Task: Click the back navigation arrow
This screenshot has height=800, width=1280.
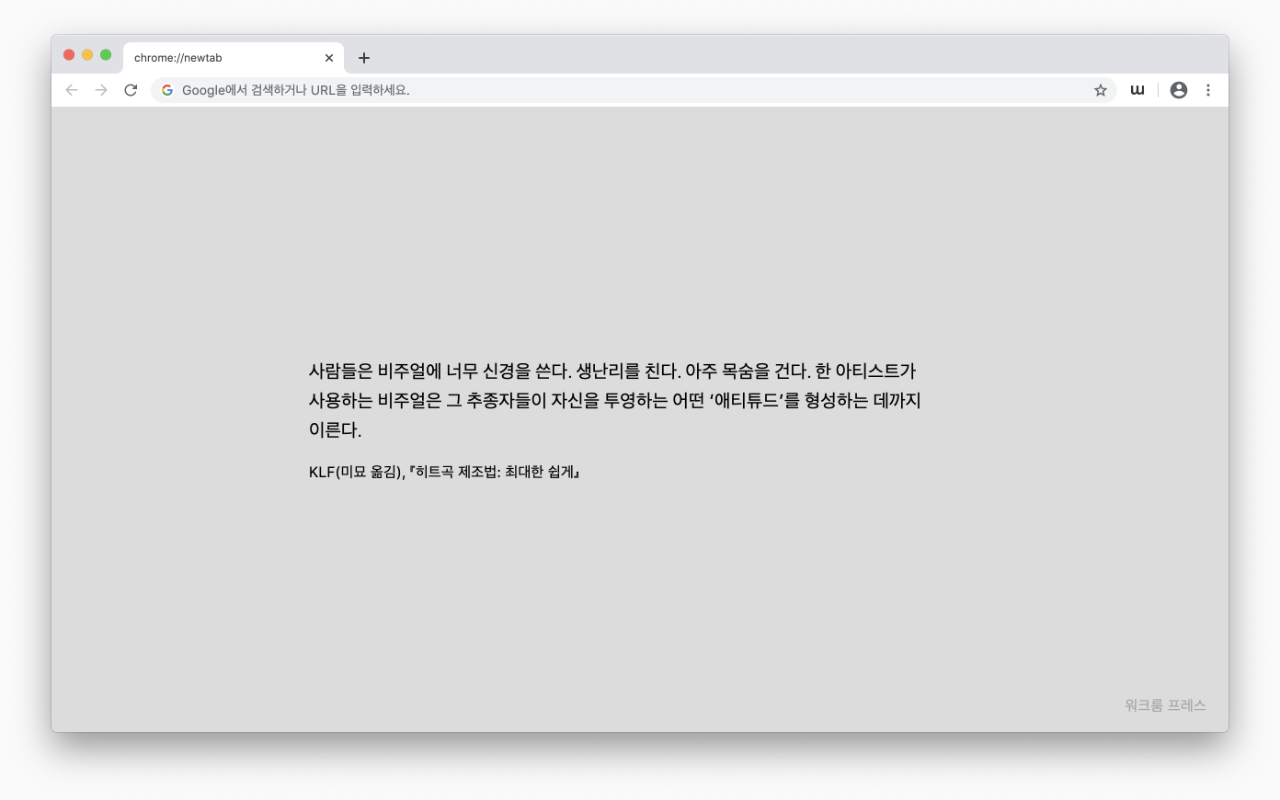Action: [x=71, y=89]
